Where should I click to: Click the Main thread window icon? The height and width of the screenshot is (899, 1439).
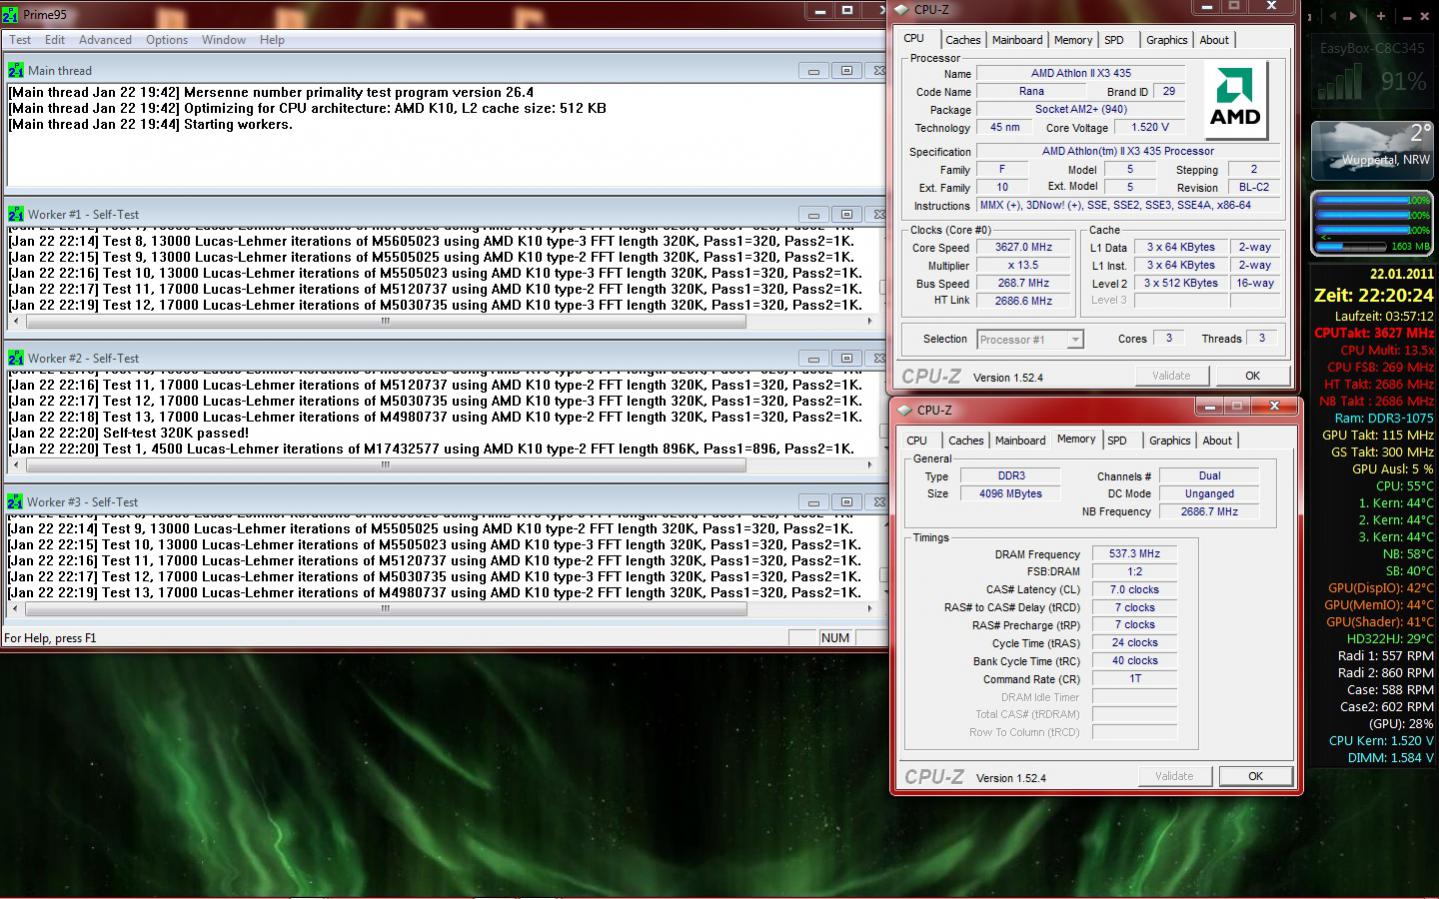pos(16,70)
